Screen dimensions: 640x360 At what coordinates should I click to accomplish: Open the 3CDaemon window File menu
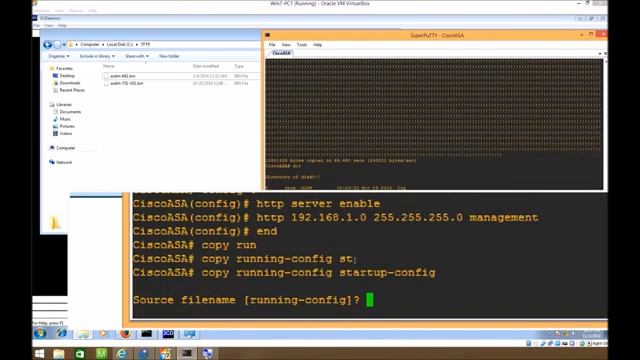37,26
